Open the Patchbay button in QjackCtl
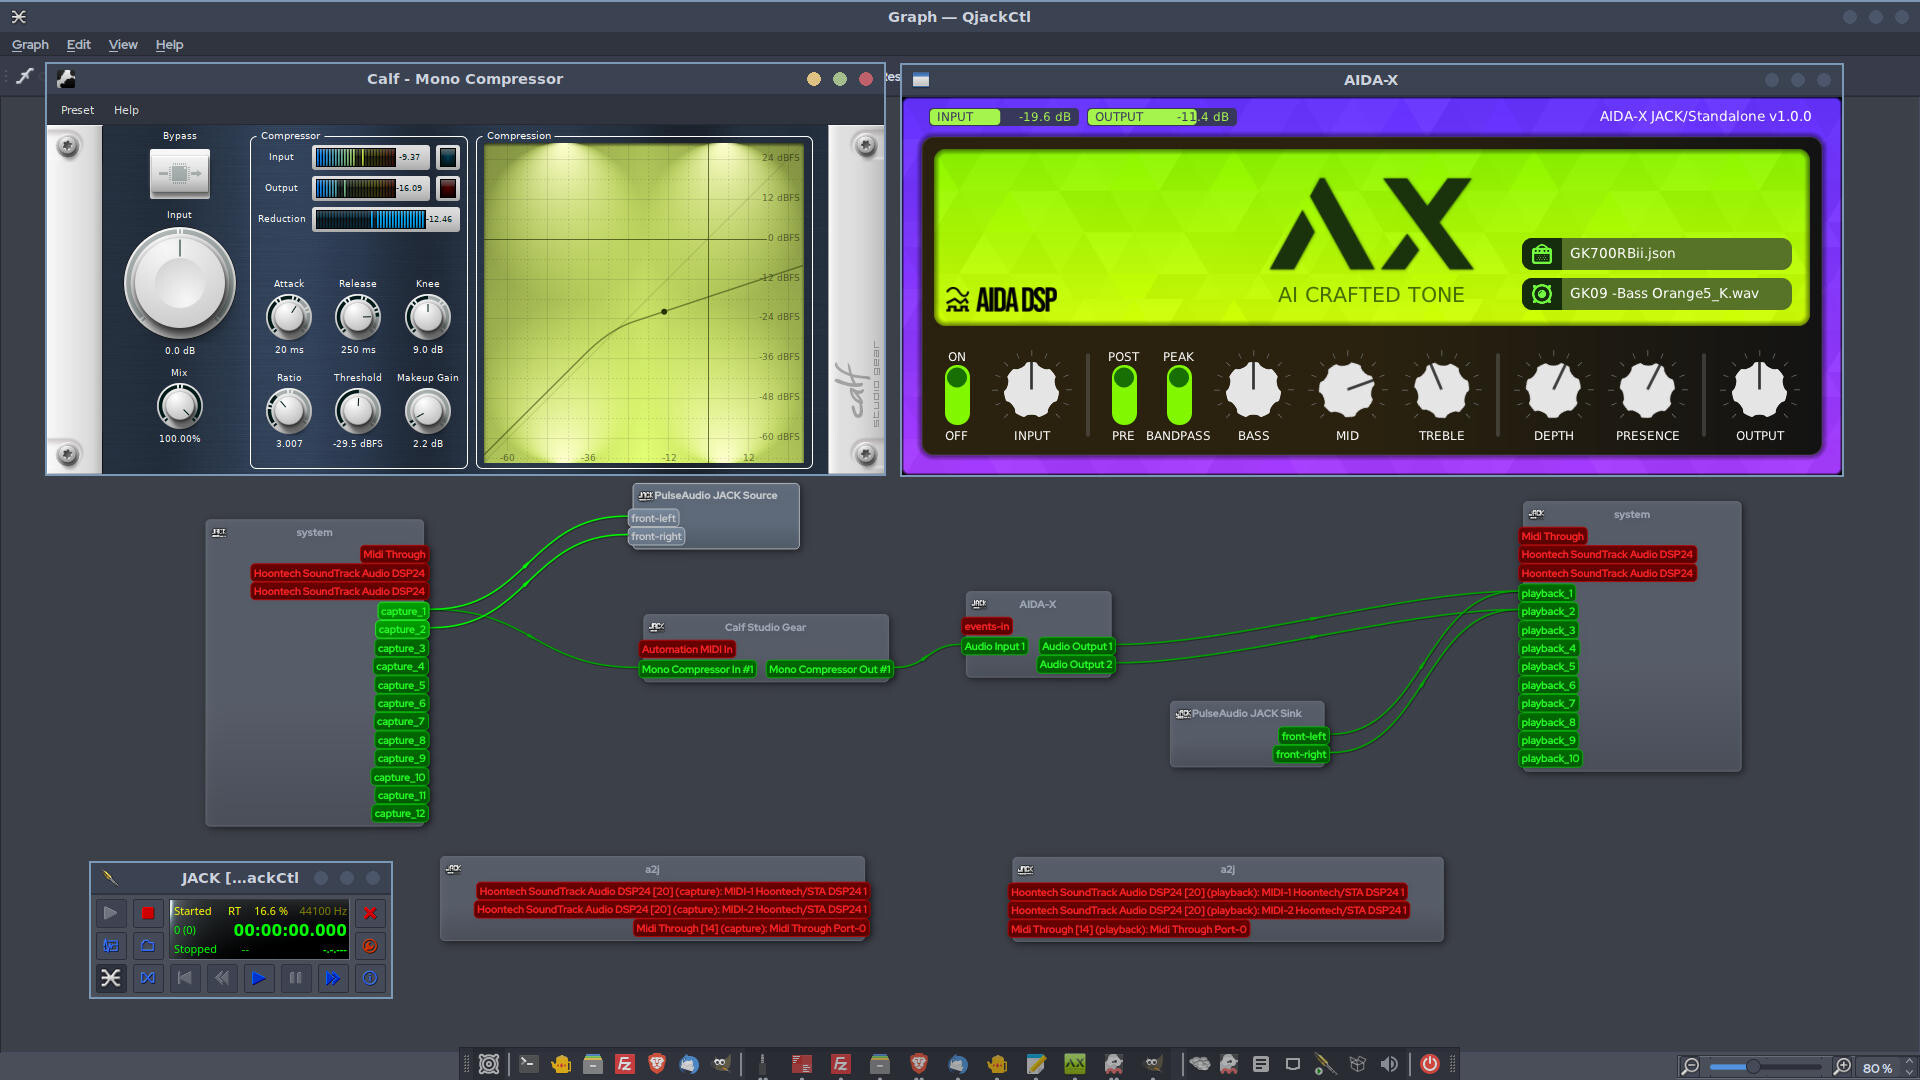The width and height of the screenshot is (1920, 1080). [147, 978]
